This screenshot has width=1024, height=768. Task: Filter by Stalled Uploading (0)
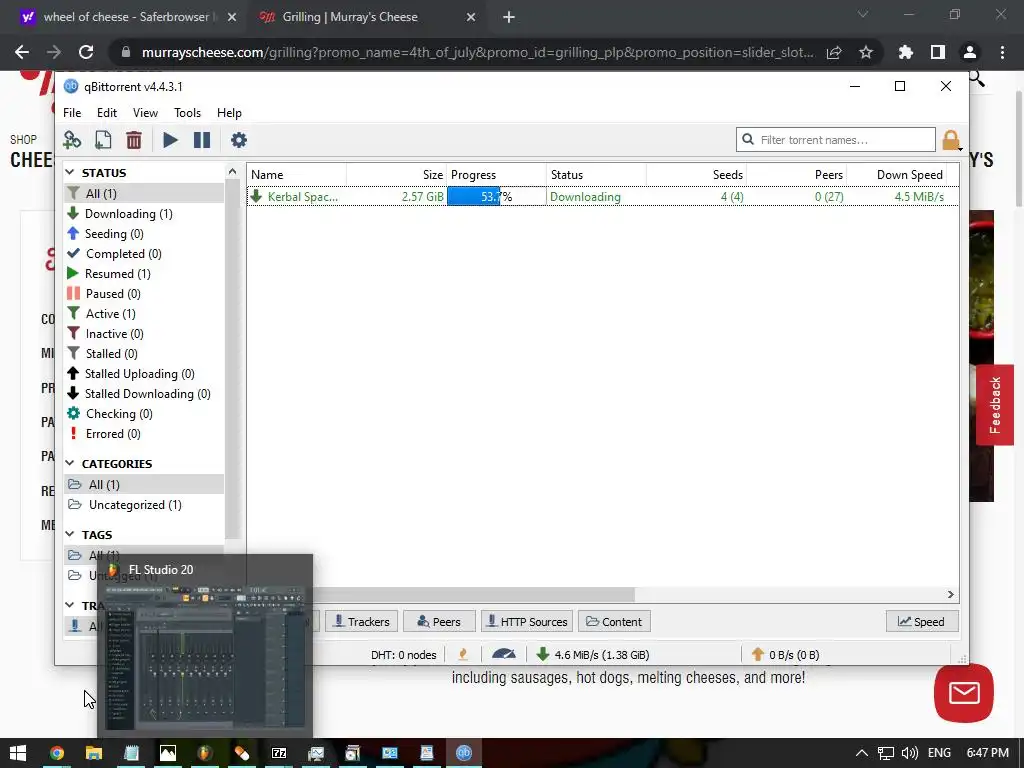(x=144, y=374)
